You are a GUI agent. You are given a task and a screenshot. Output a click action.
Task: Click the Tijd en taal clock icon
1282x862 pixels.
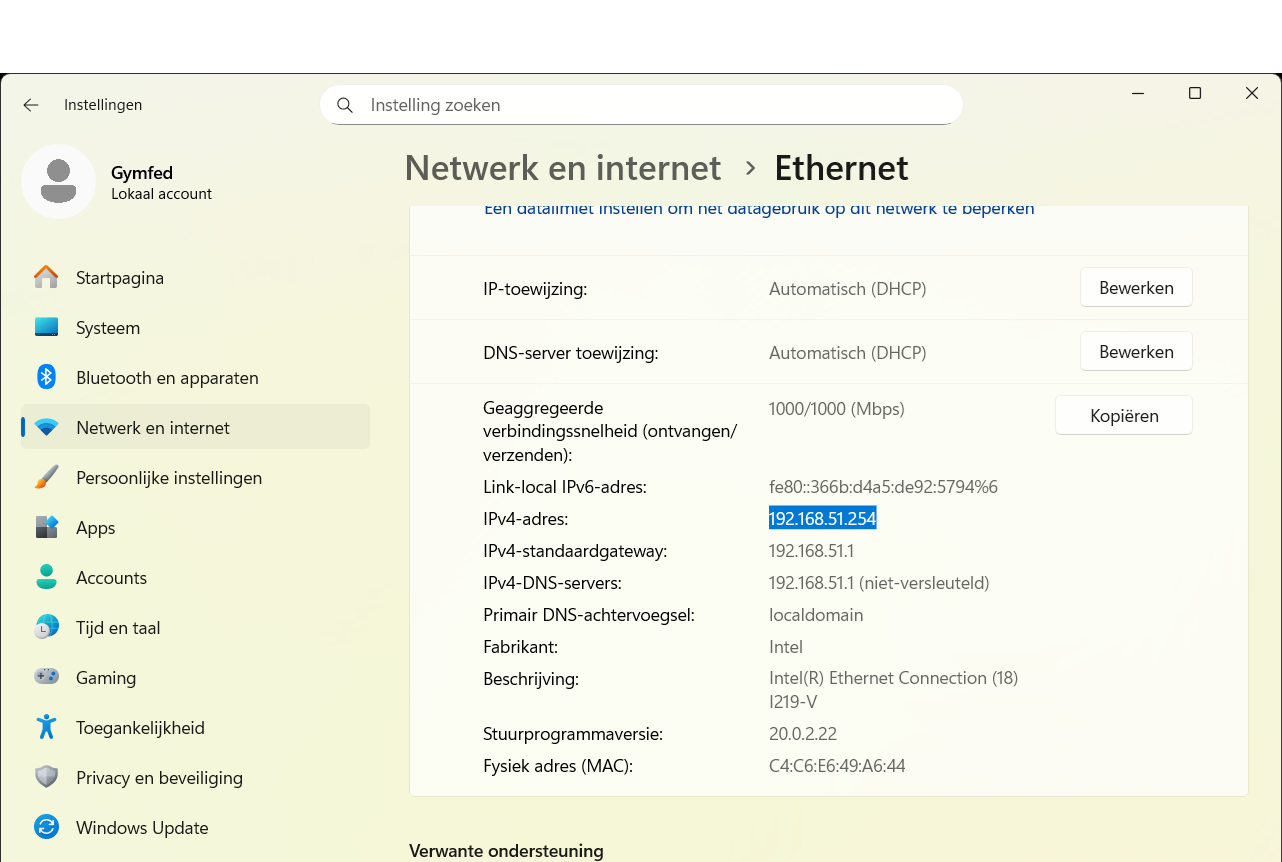(46, 627)
